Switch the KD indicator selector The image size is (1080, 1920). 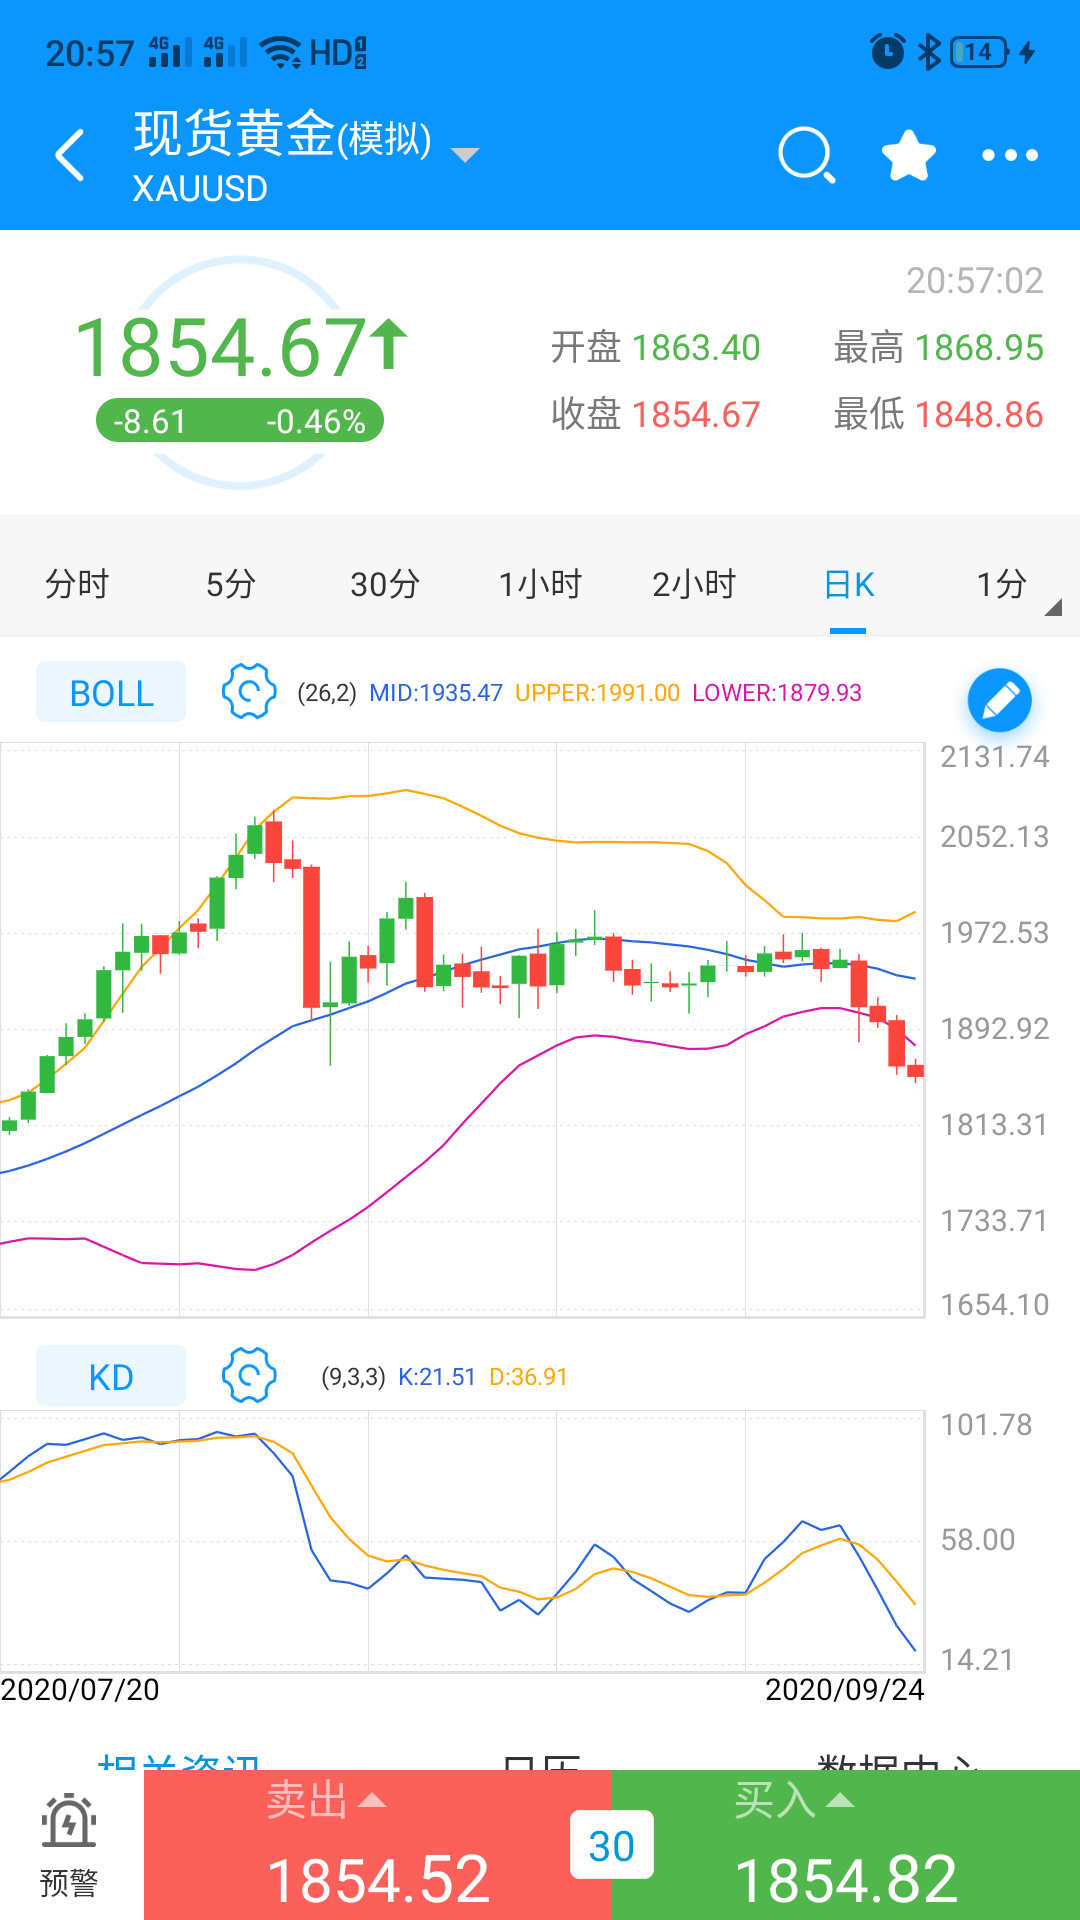click(x=111, y=1376)
